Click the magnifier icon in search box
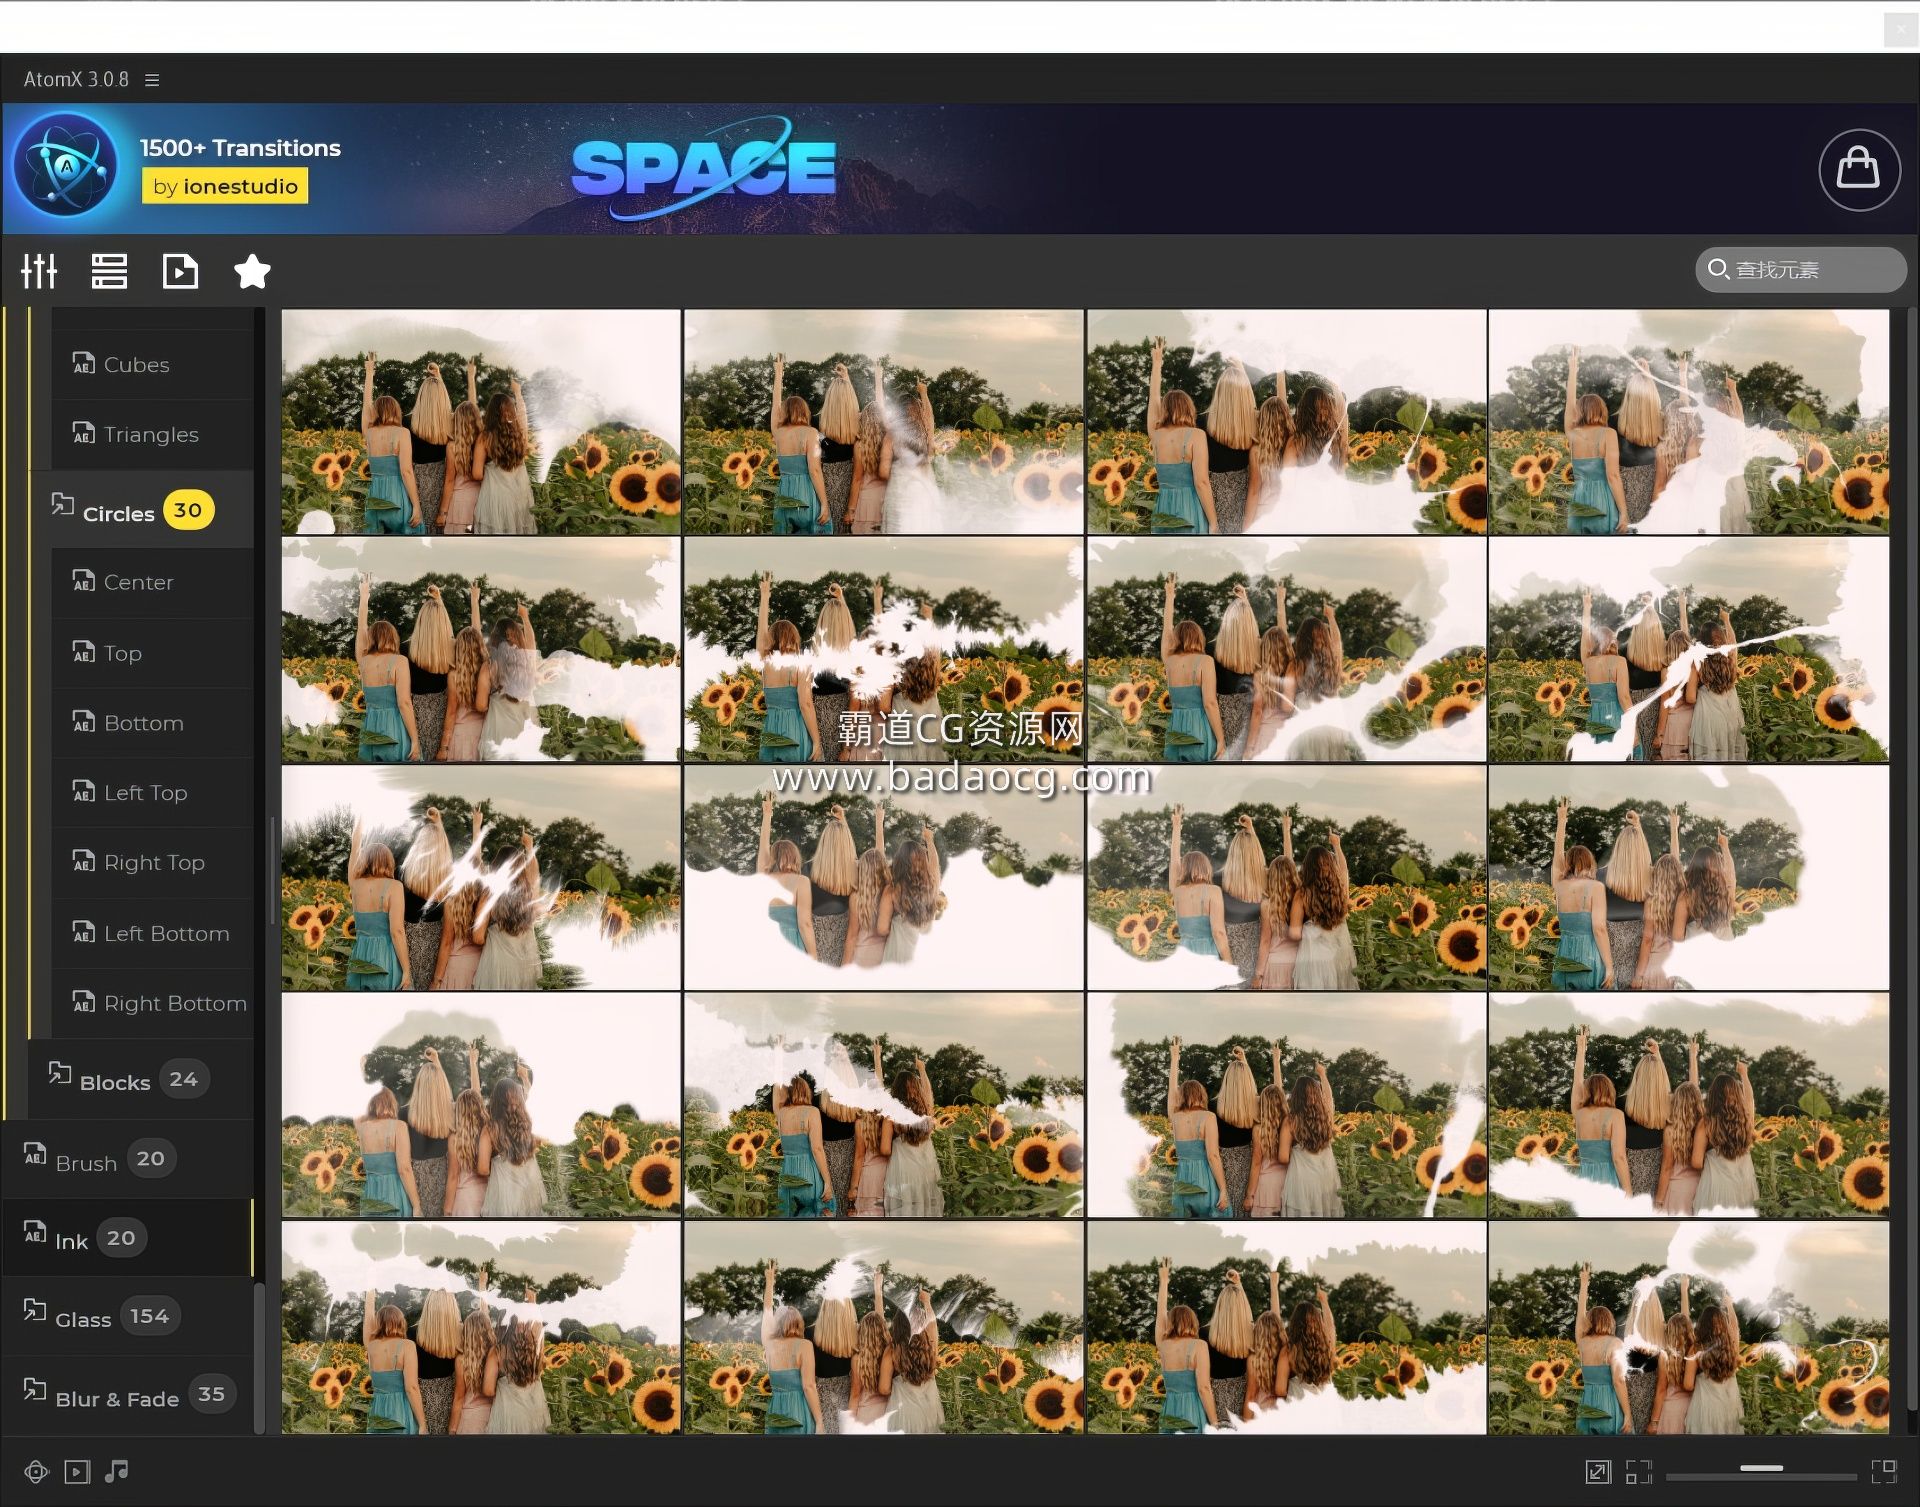Viewport: 1920px width, 1507px height. (x=1718, y=269)
